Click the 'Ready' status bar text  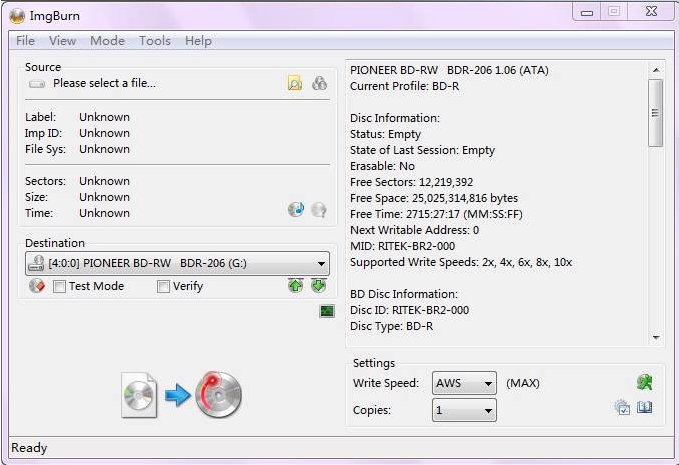(29, 448)
